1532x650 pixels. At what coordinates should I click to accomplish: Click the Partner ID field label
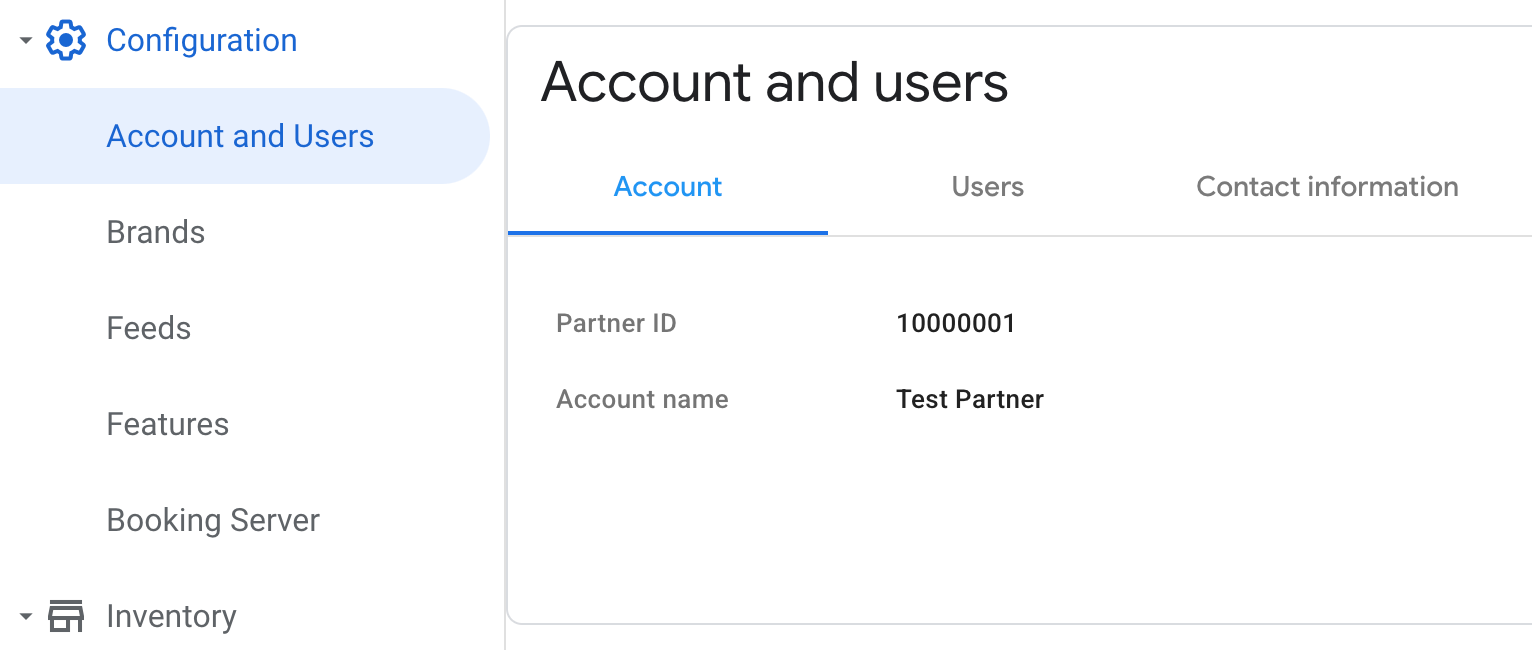click(616, 323)
